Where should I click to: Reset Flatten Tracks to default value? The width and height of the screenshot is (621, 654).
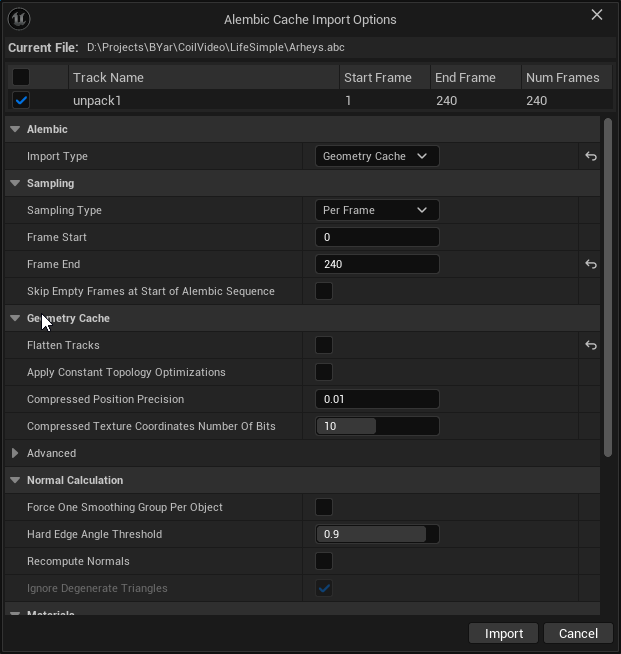pos(591,345)
